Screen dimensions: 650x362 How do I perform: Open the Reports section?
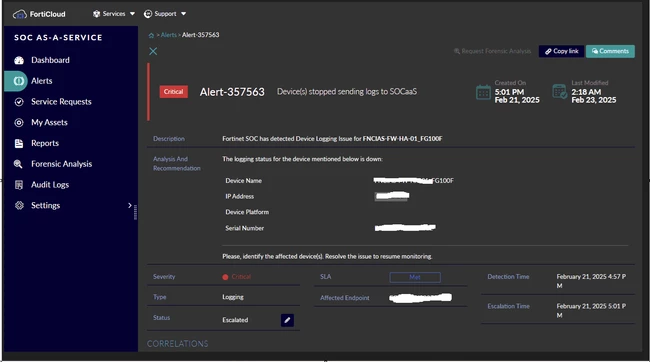[x=45, y=143]
